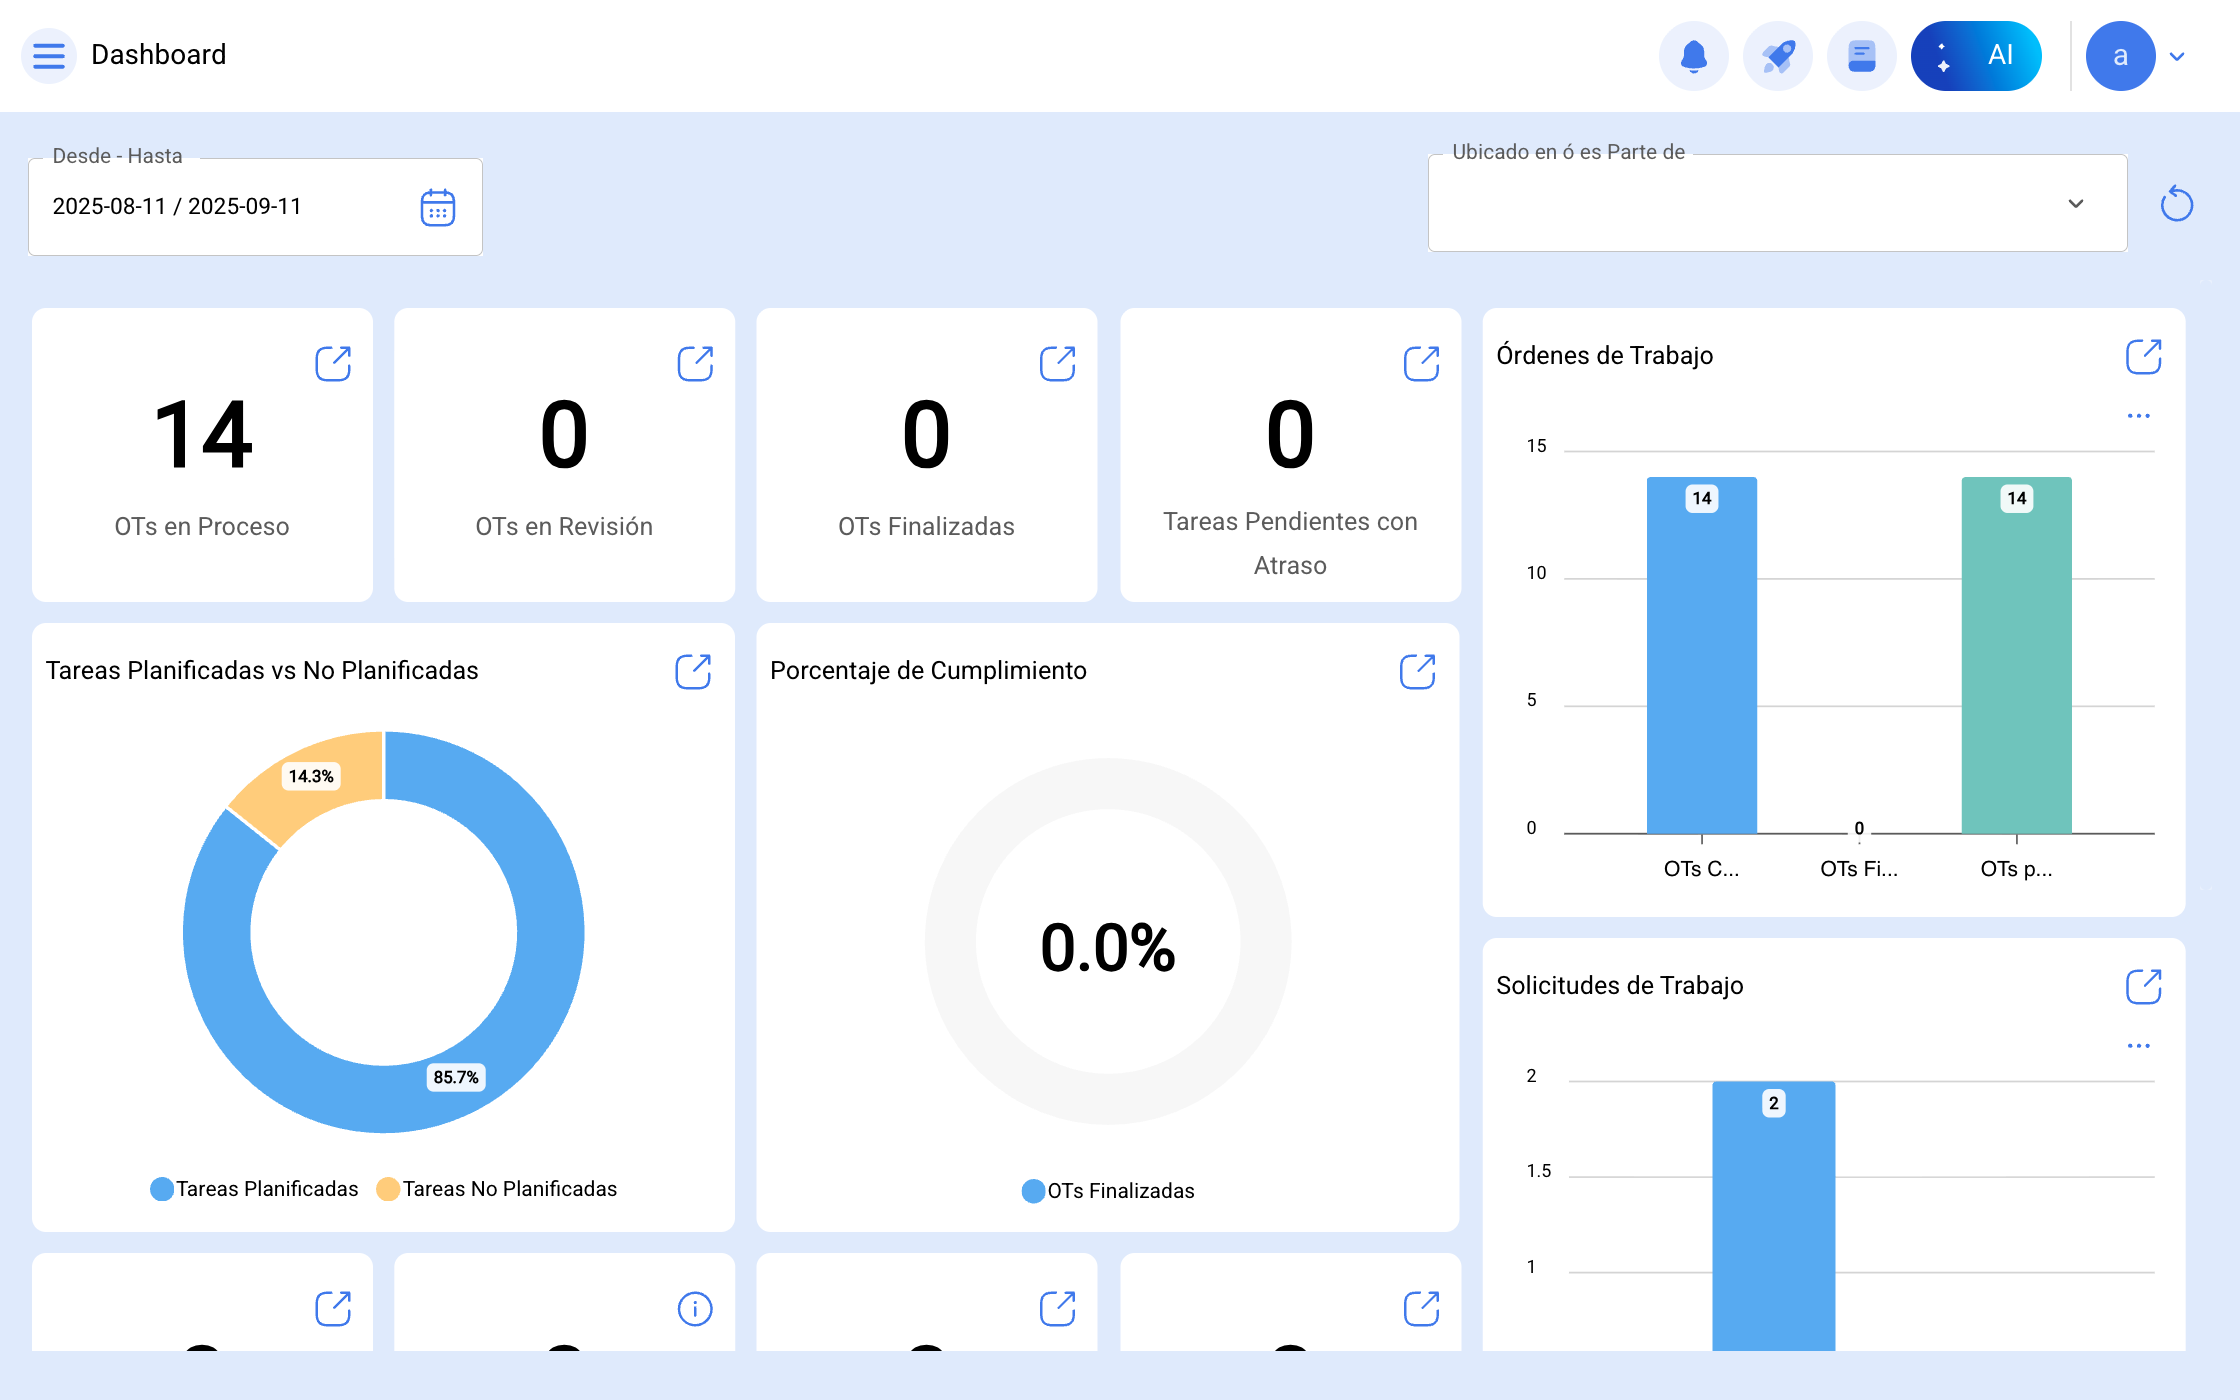Open Tareas Pendientes con Atraso card link
Viewport: 2240px width, 1400px height.
1421,363
